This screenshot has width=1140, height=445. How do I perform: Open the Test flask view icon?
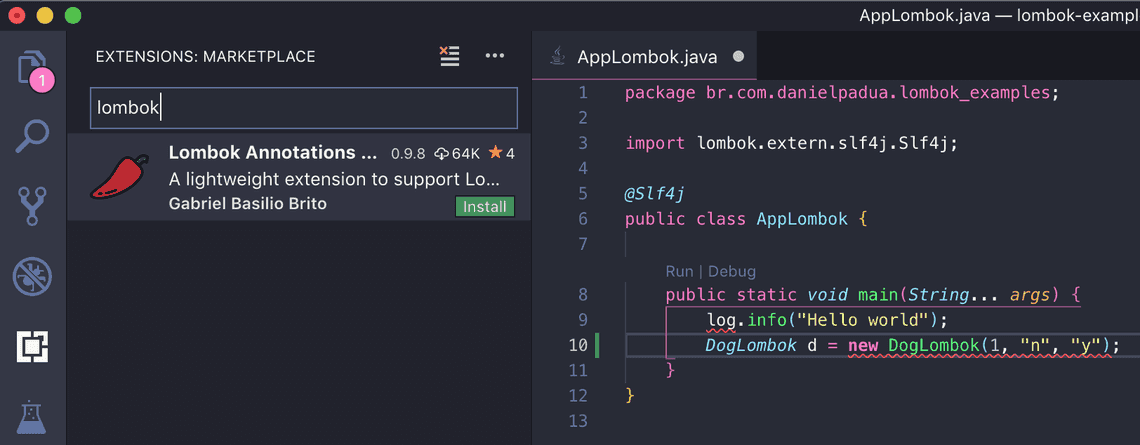[33, 417]
